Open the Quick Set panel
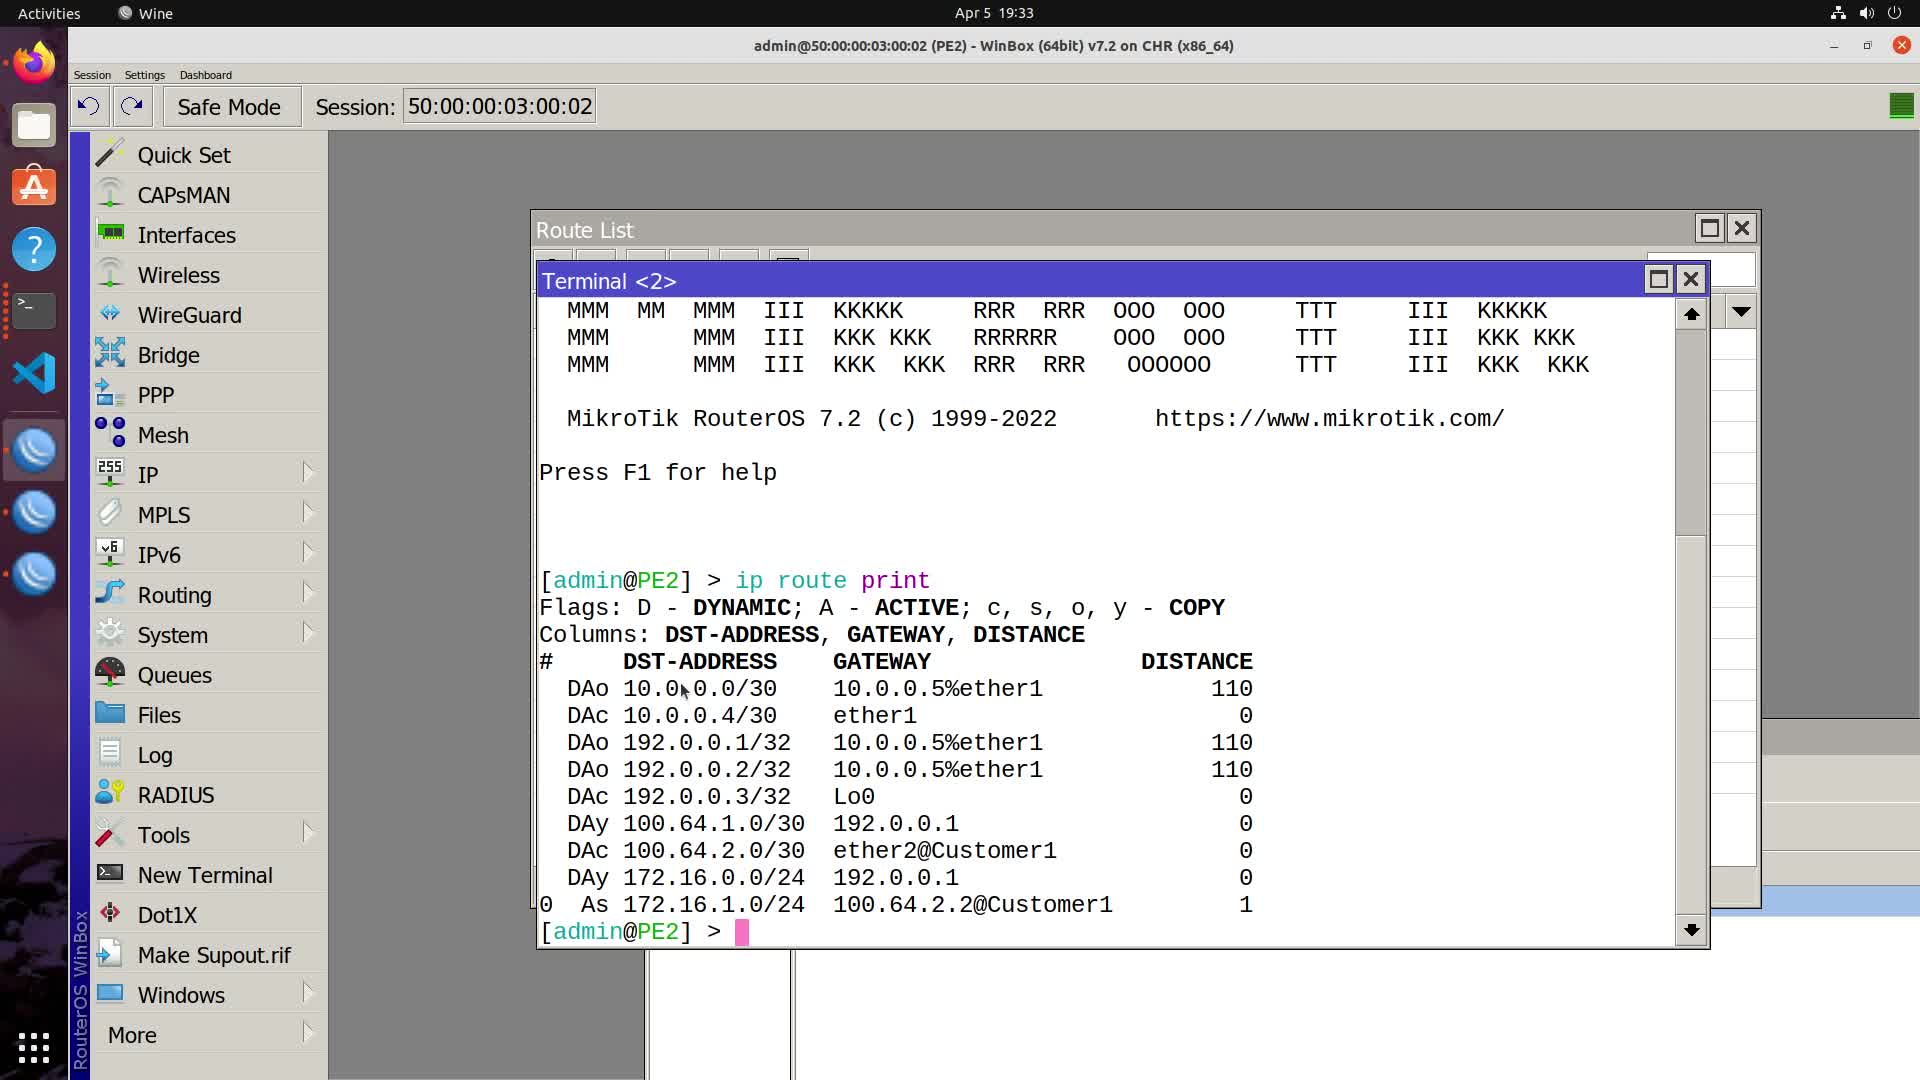The height and width of the screenshot is (1080, 1920). pyautogui.click(x=210, y=155)
